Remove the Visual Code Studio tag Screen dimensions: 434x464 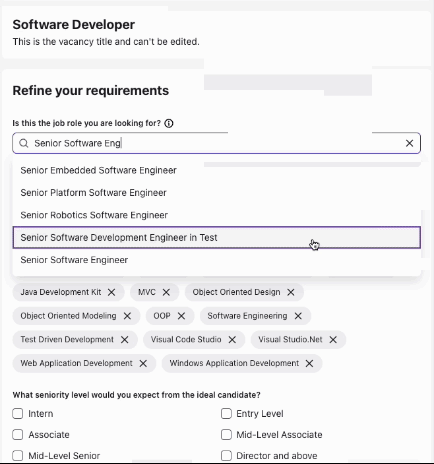[x=232, y=340]
